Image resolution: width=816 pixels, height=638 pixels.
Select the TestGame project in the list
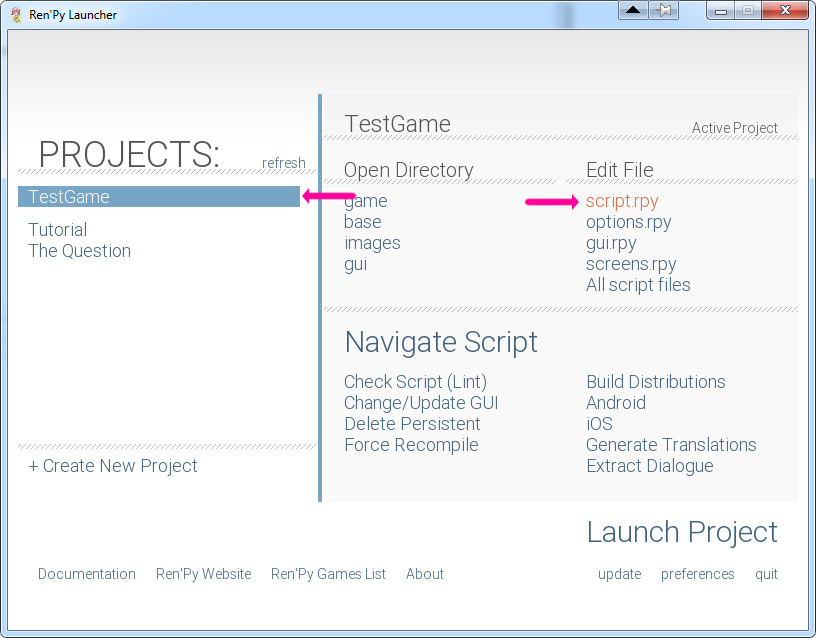159,197
